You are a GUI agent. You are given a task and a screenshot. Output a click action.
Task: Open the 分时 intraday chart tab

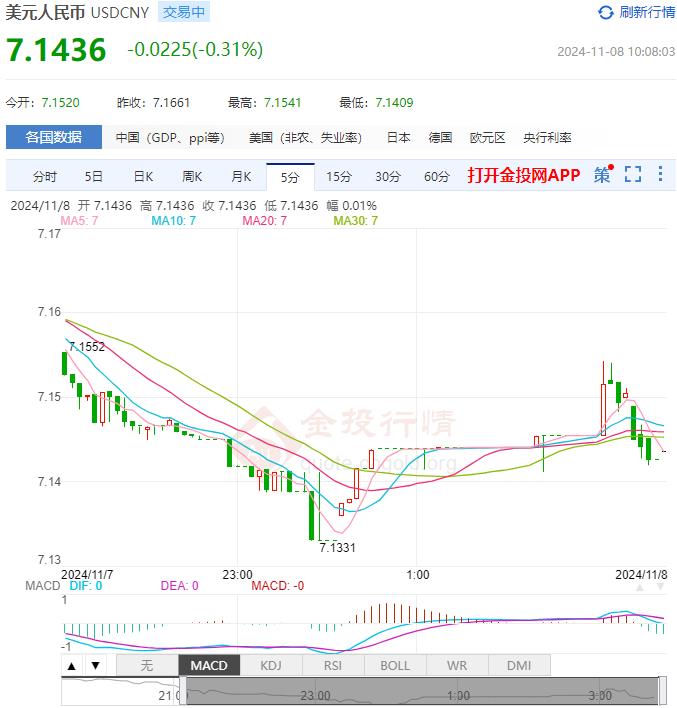[45, 177]
